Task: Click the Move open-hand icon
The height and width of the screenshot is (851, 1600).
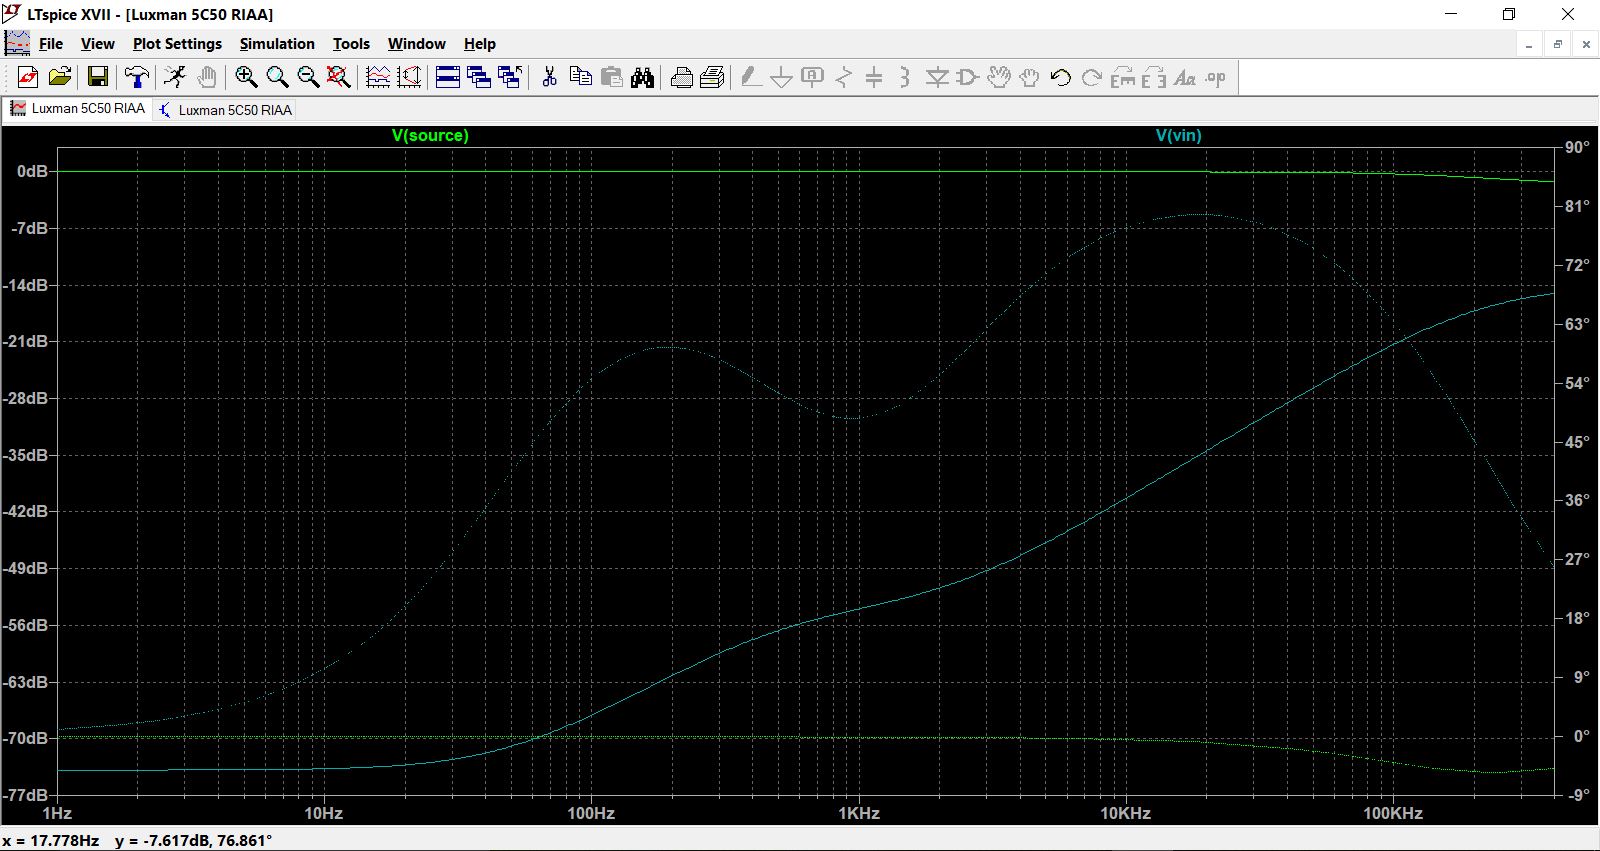Action: 998,77
